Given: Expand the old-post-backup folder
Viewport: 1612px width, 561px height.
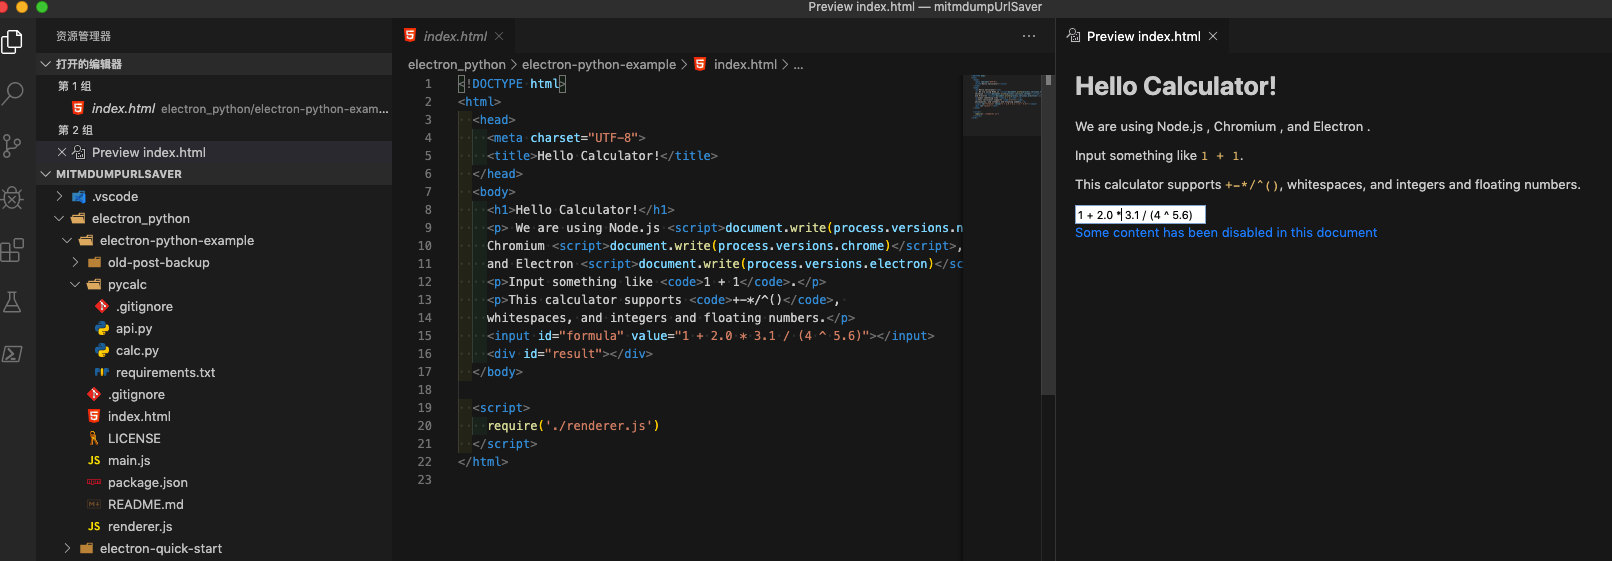Looking at the screenshot, I should click(x=75, y=262).
